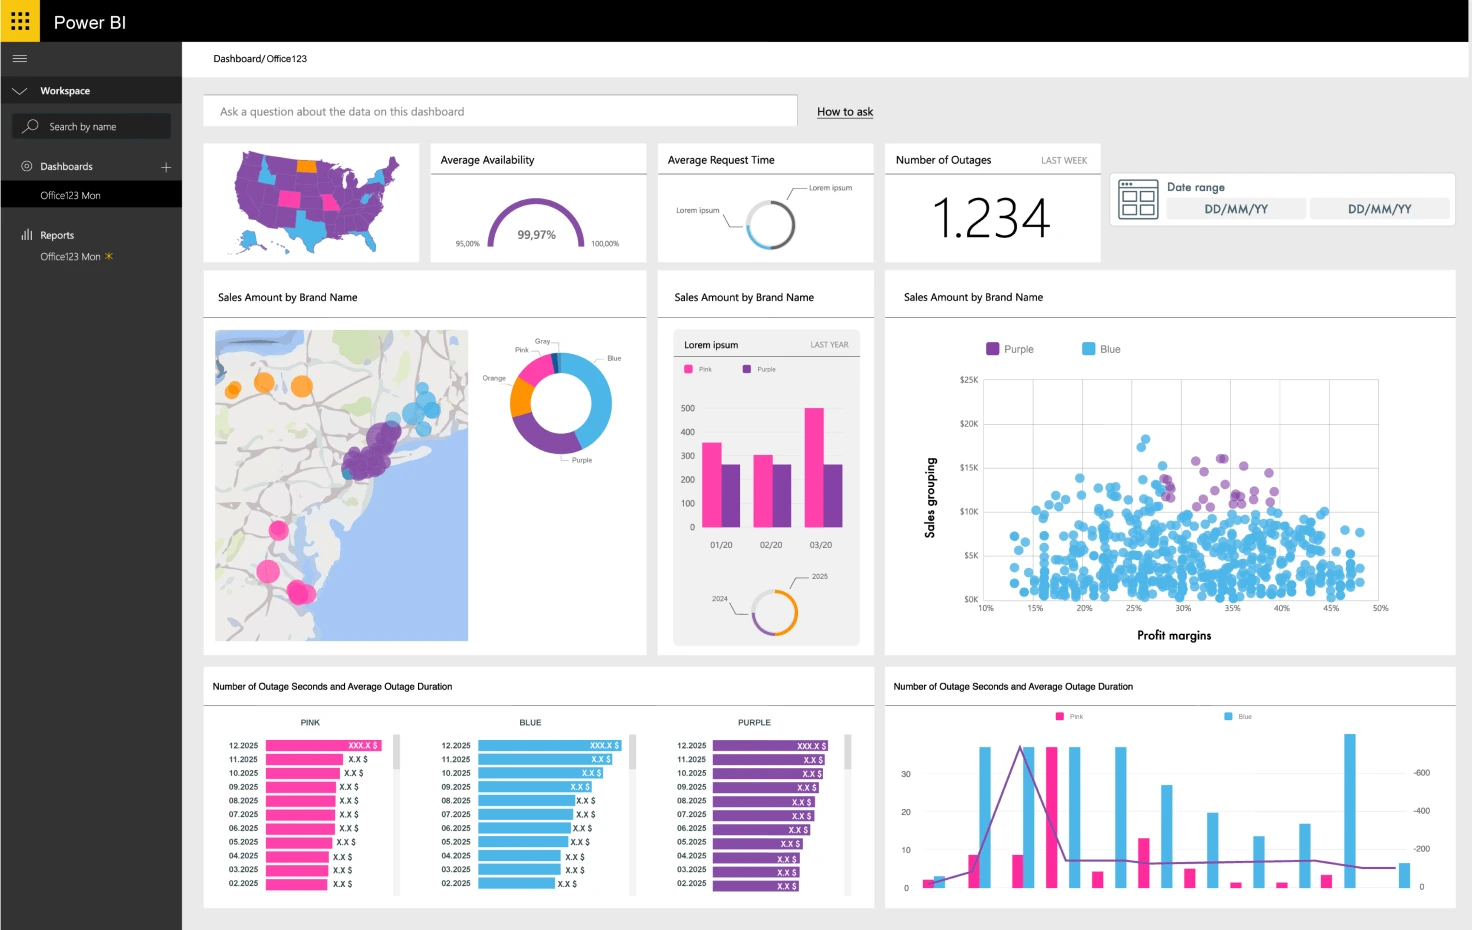Open the Office123 Mon dashboard from sidebar

[x=69, y=194]
